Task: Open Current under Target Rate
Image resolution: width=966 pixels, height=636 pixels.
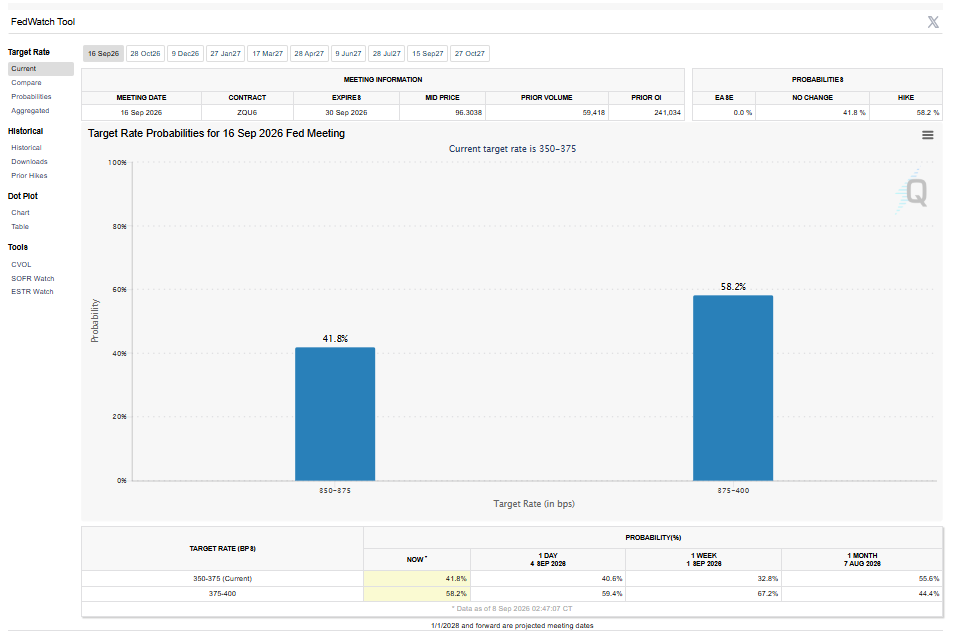Action: point(41,68)
